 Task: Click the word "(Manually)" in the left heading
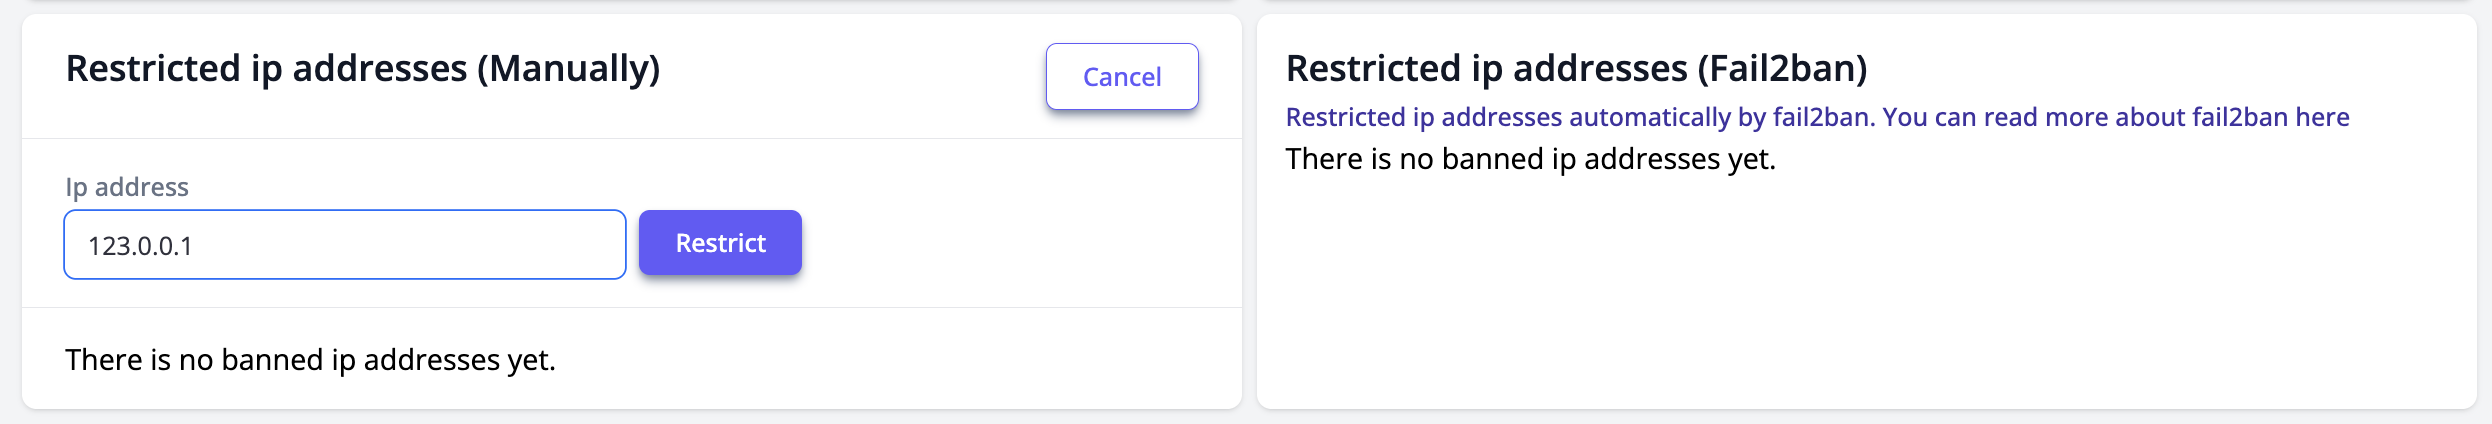click(x=569, y=69)
